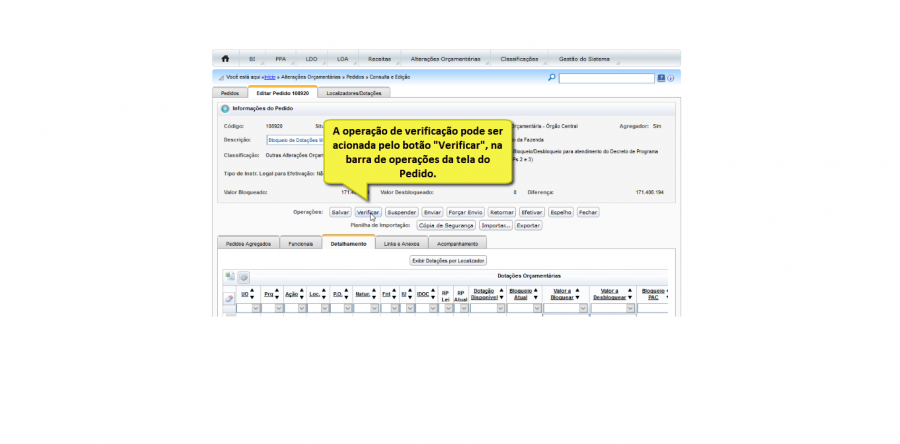Open the Receitas menu

click(x=379, y=59)
